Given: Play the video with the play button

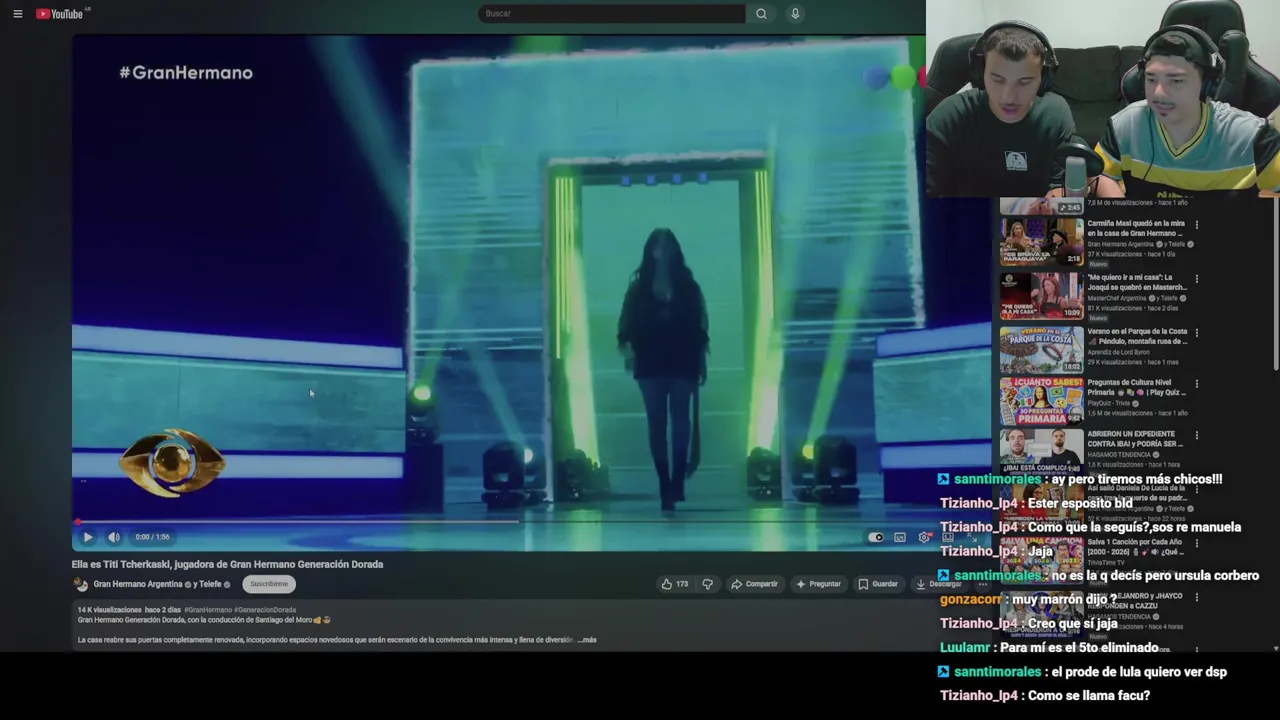Looking at the screenshot, I should click(88, 537).
